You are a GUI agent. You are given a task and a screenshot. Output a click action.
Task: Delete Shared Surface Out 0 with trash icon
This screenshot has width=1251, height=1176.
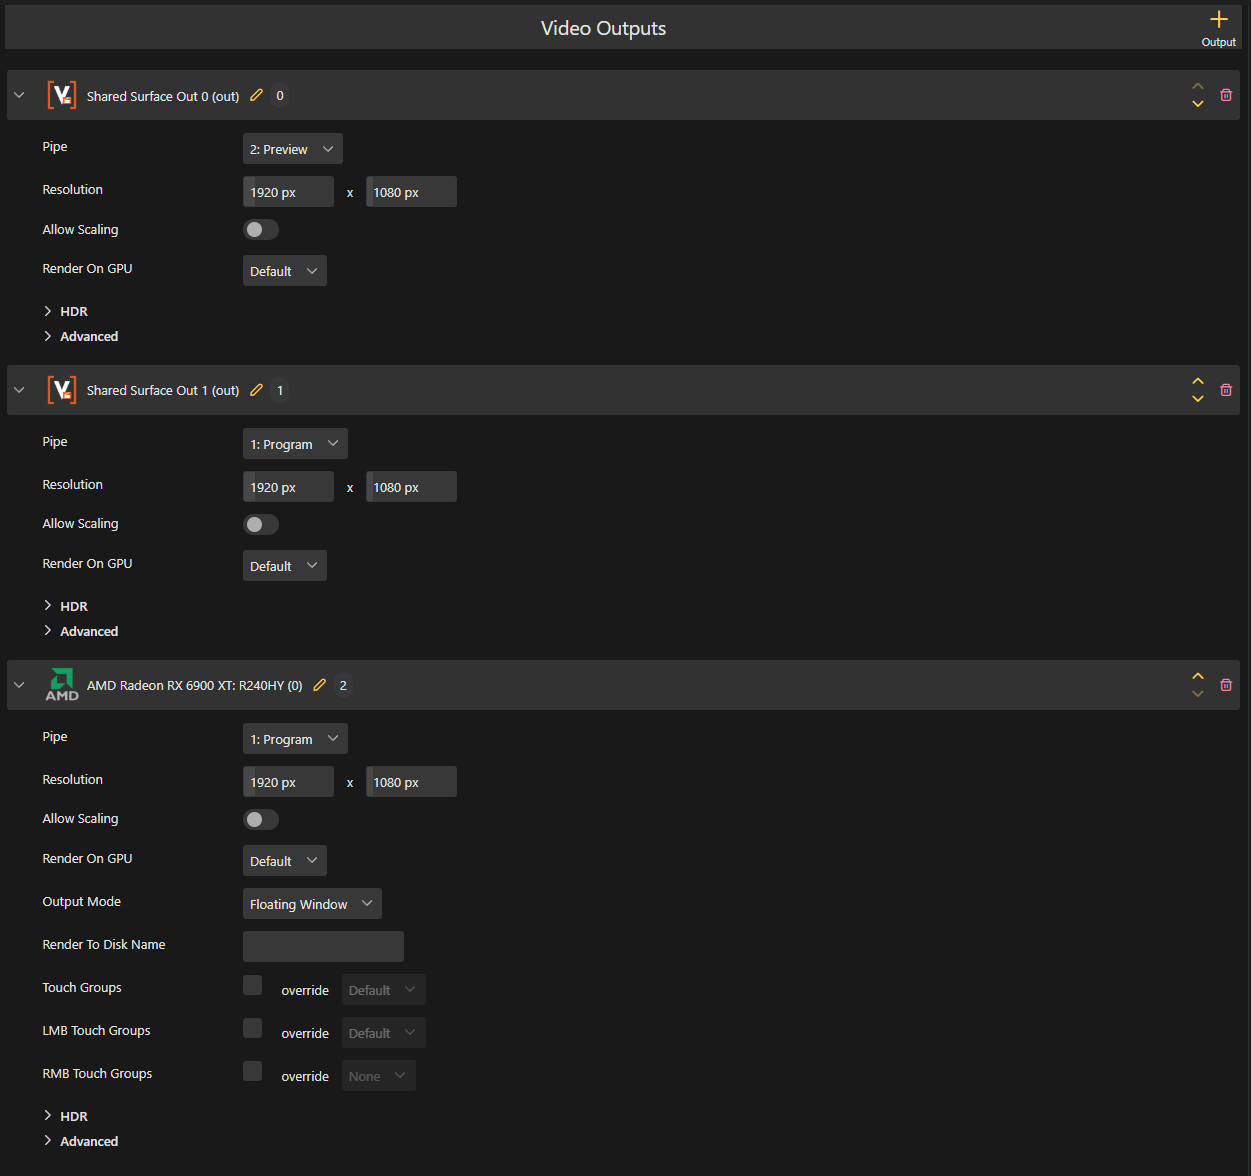[1225, 95]
